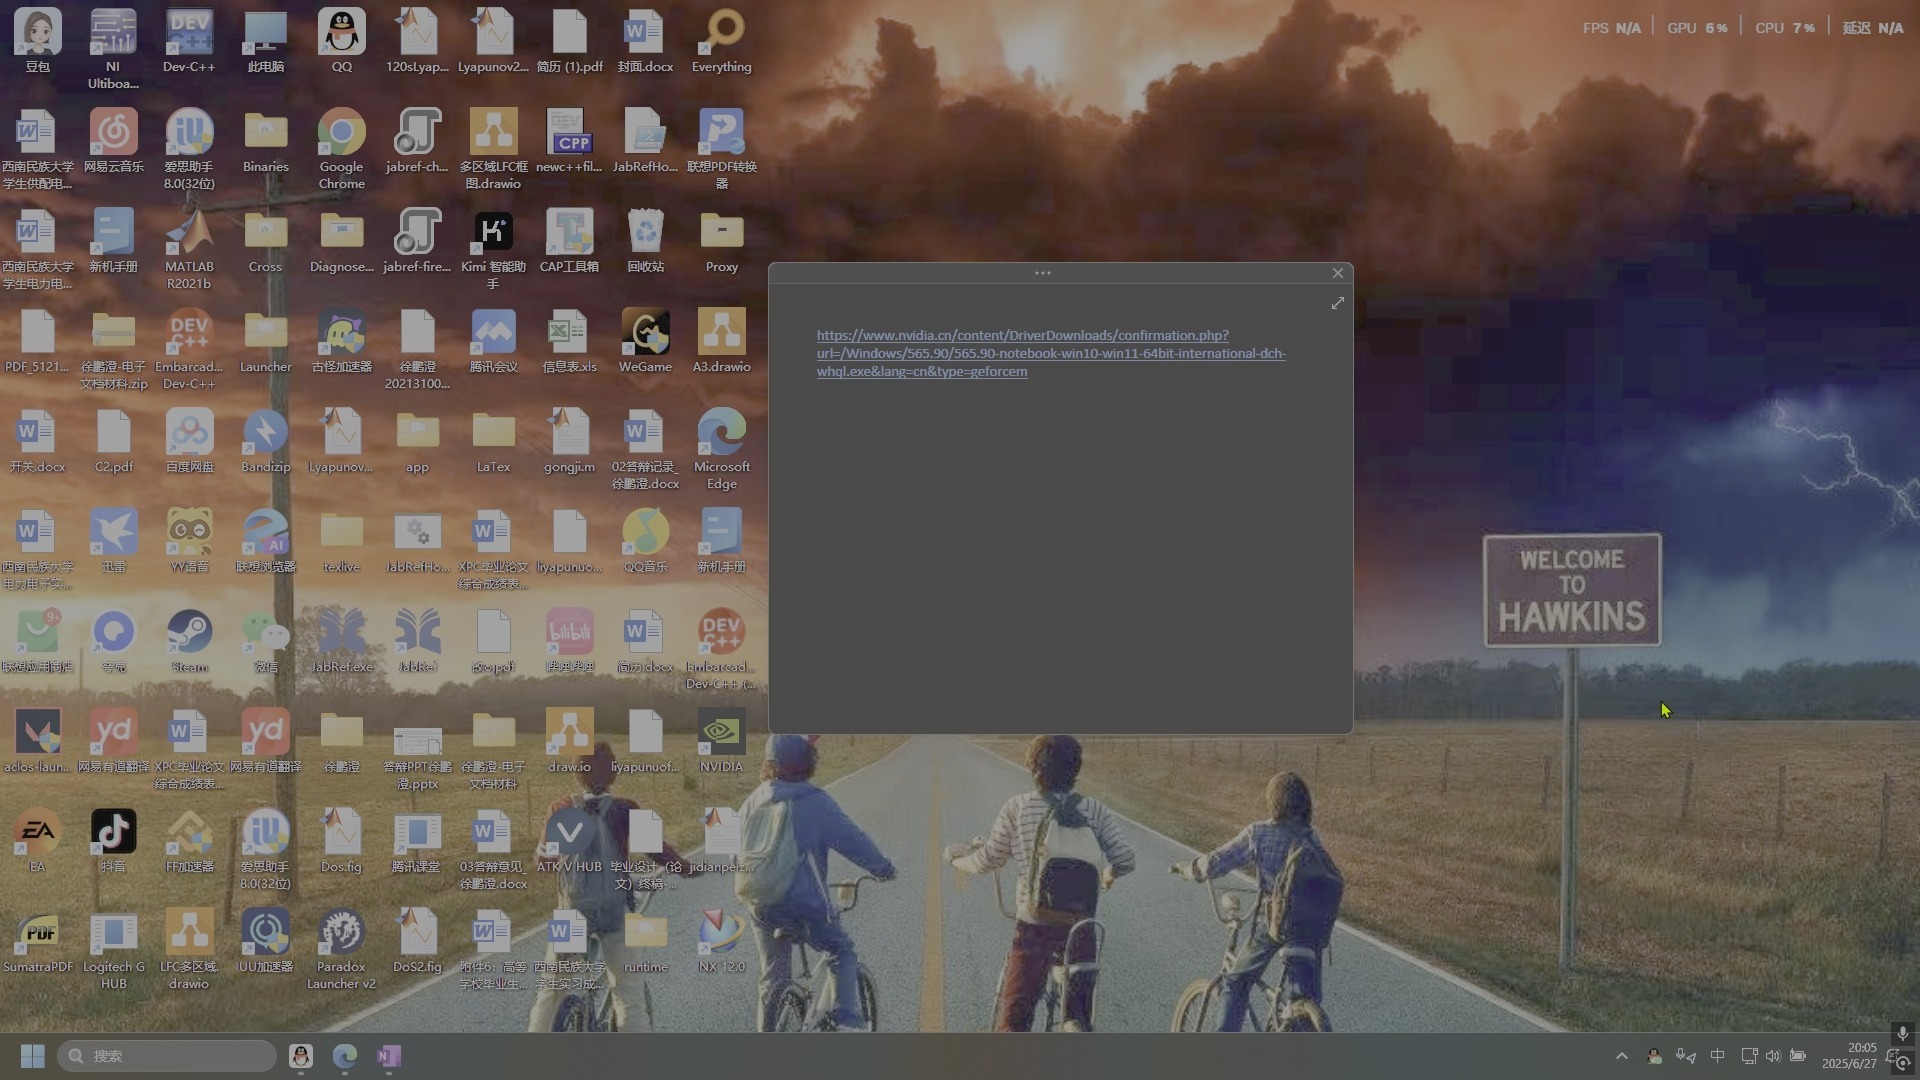Show hidden system tray icons
The image size is (1920, 1080).
pyautogui.click(x=1622, y=1056)
